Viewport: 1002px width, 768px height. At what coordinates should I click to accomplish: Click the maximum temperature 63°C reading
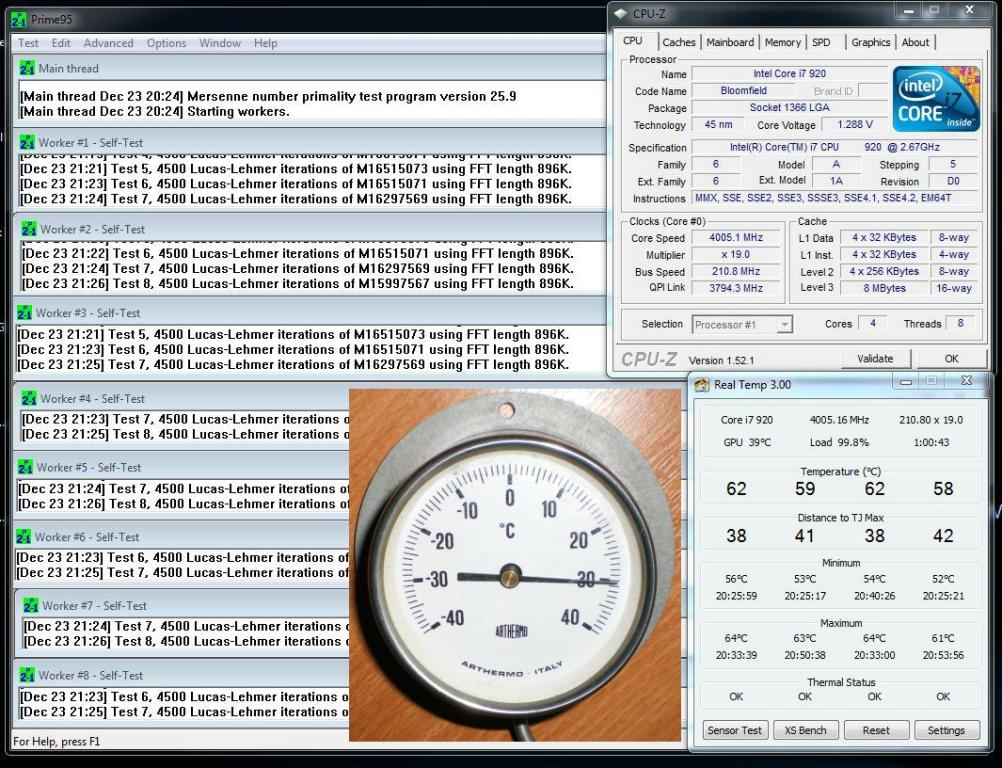tap(805, 638)
